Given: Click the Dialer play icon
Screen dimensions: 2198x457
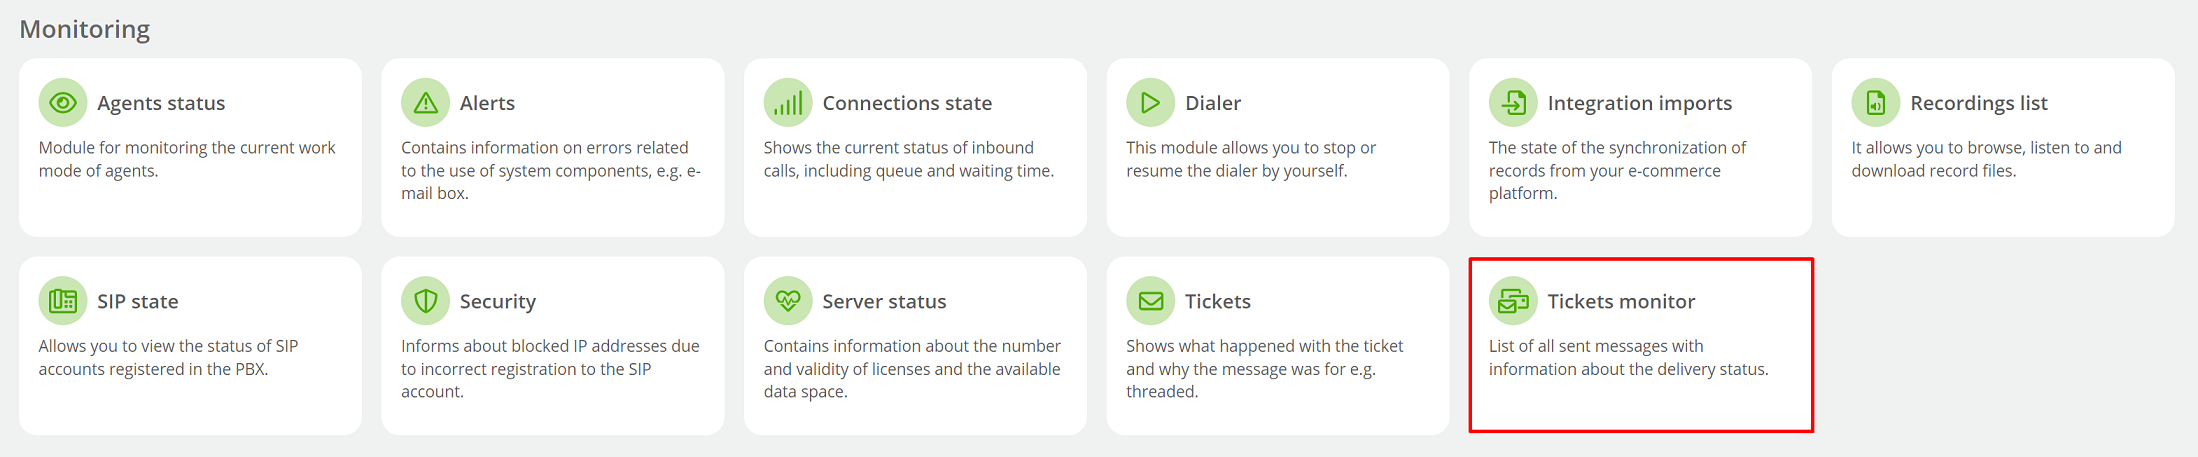Looking at the screenshot, I should (1151, 103).
